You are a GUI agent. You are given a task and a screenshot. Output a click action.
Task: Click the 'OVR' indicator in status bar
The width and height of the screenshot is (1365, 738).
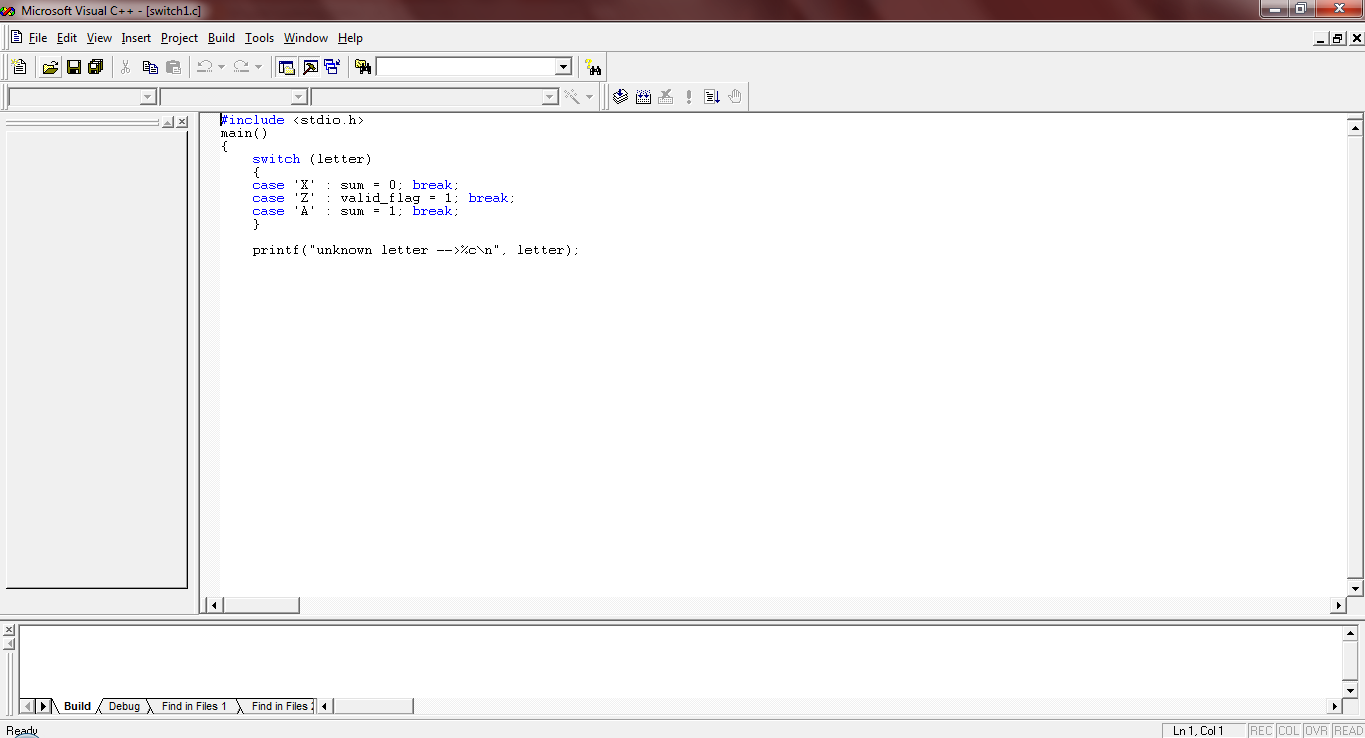(x=1316, y=731)
